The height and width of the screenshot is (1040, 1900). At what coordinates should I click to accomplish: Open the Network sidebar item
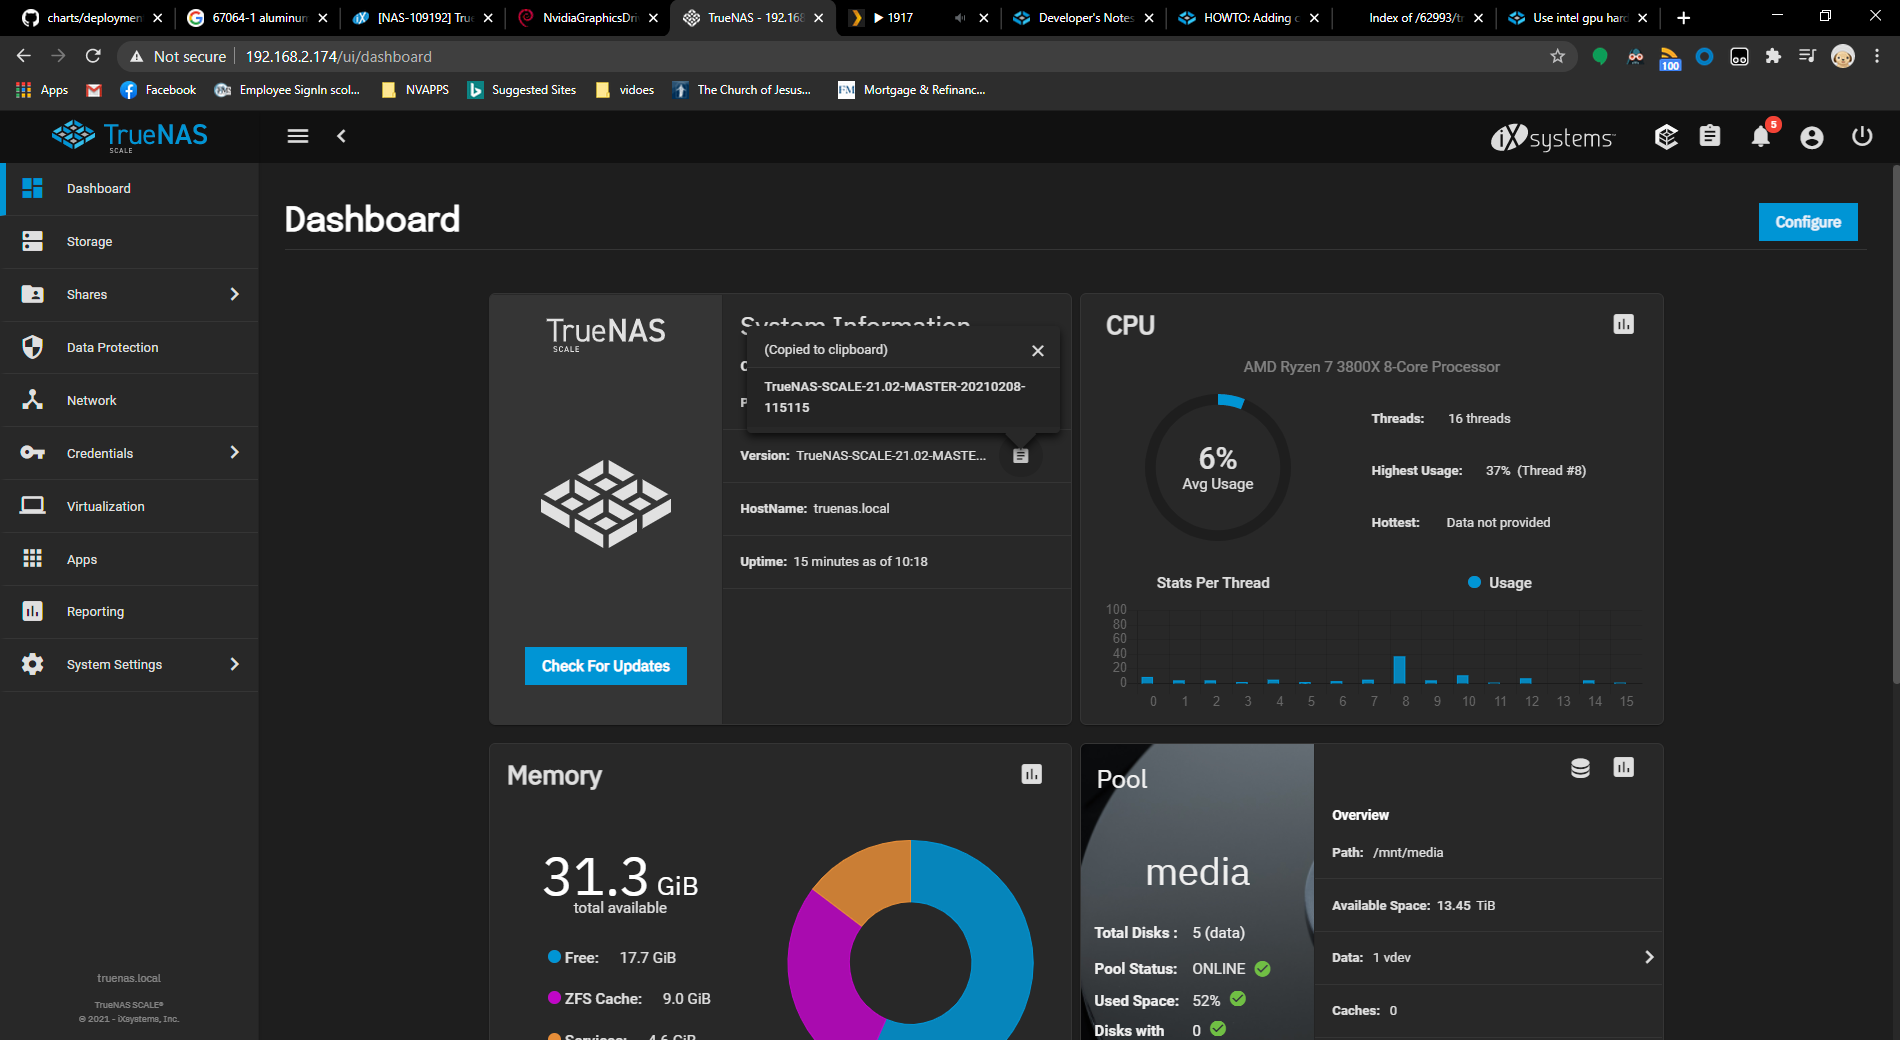(129, 401)
